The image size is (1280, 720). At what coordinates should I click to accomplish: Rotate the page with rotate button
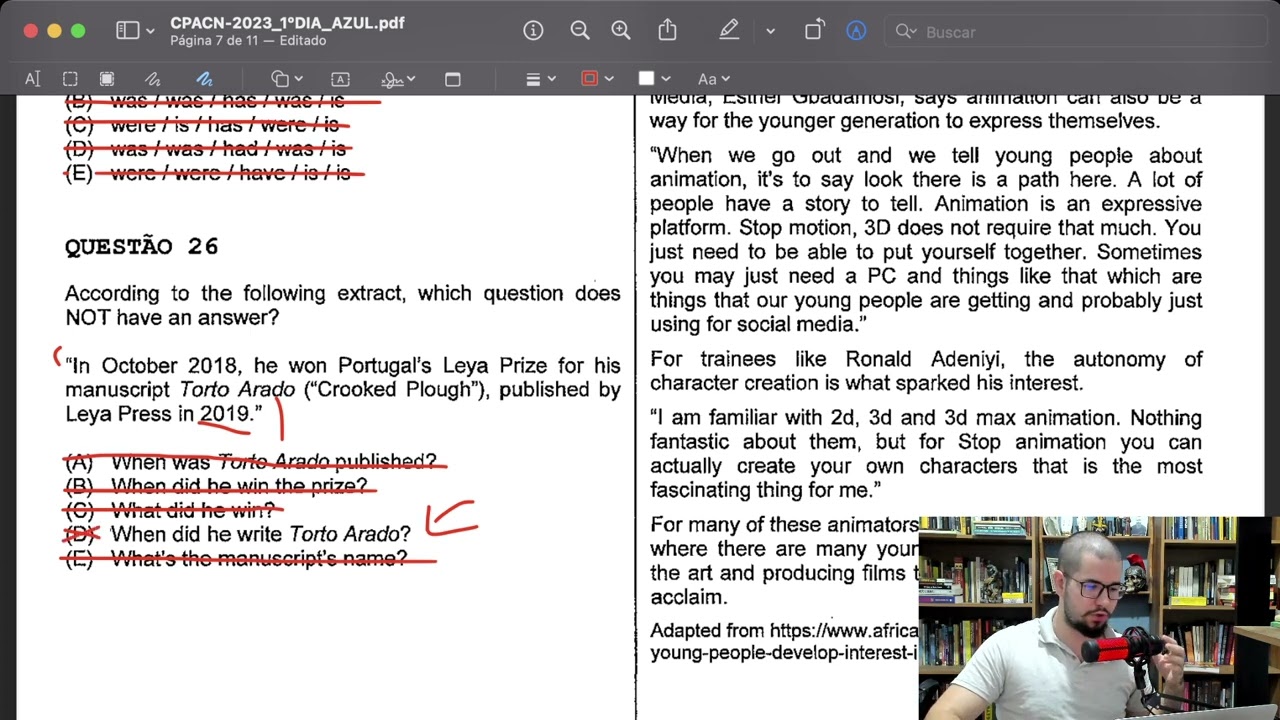click(814, 31)
